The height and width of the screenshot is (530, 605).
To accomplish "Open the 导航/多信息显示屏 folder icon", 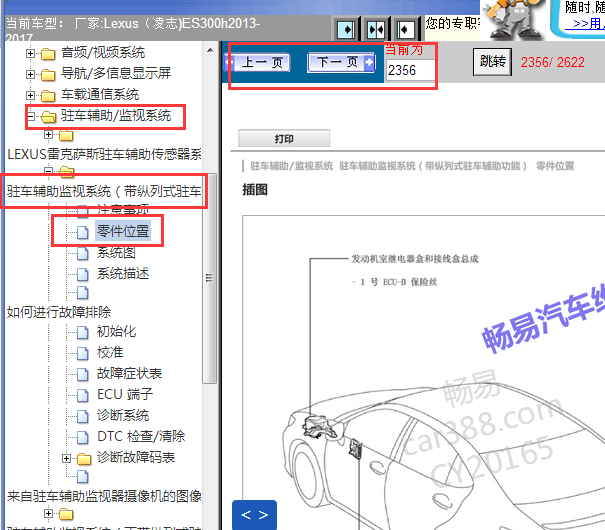I will point(48,74).
